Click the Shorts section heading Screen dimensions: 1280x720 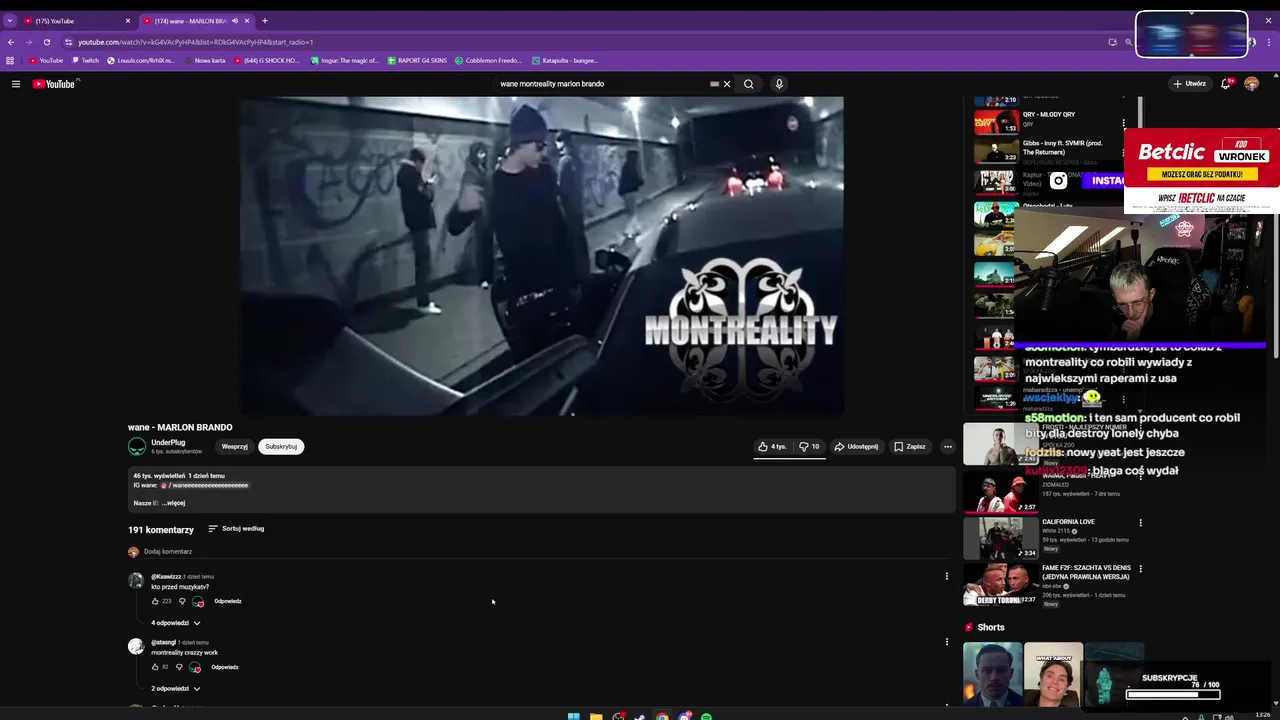pos(990,627)
